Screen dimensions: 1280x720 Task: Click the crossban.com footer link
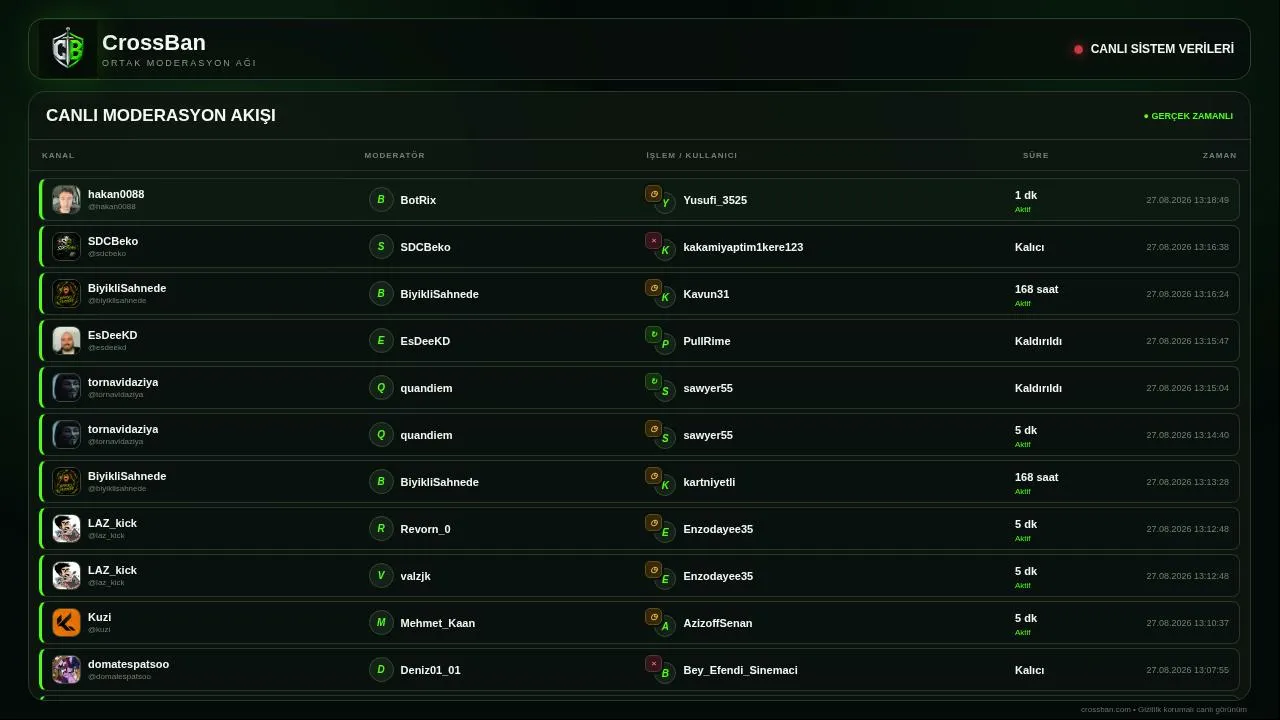1105,709
